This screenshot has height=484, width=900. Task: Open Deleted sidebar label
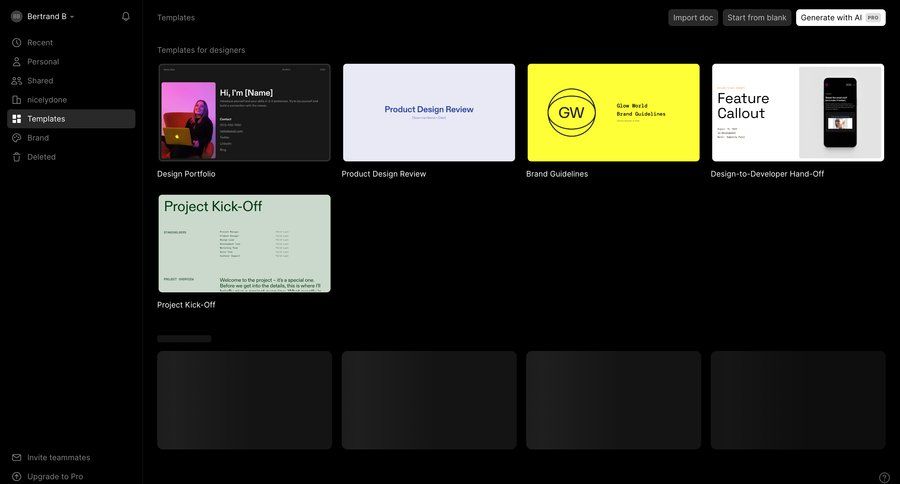click(41, 157)
